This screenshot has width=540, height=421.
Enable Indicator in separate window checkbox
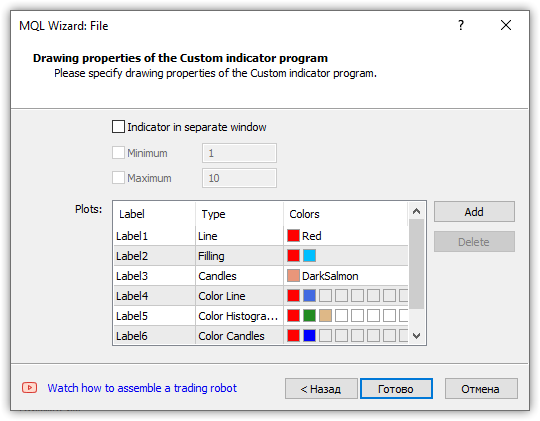tap(118, 127)
